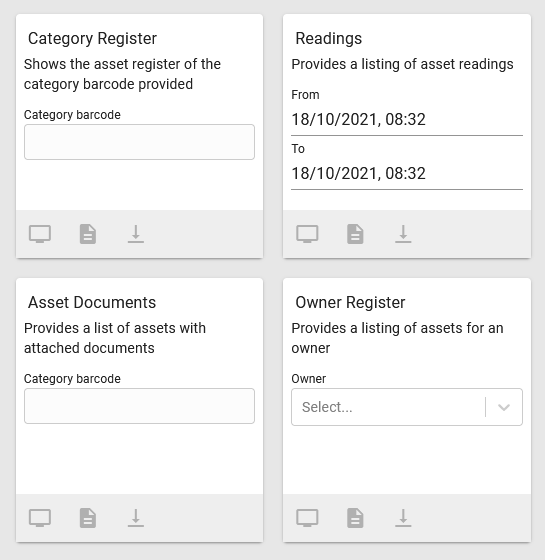Focus Category barcode field in Asset Documents

(x=139, y=406)
